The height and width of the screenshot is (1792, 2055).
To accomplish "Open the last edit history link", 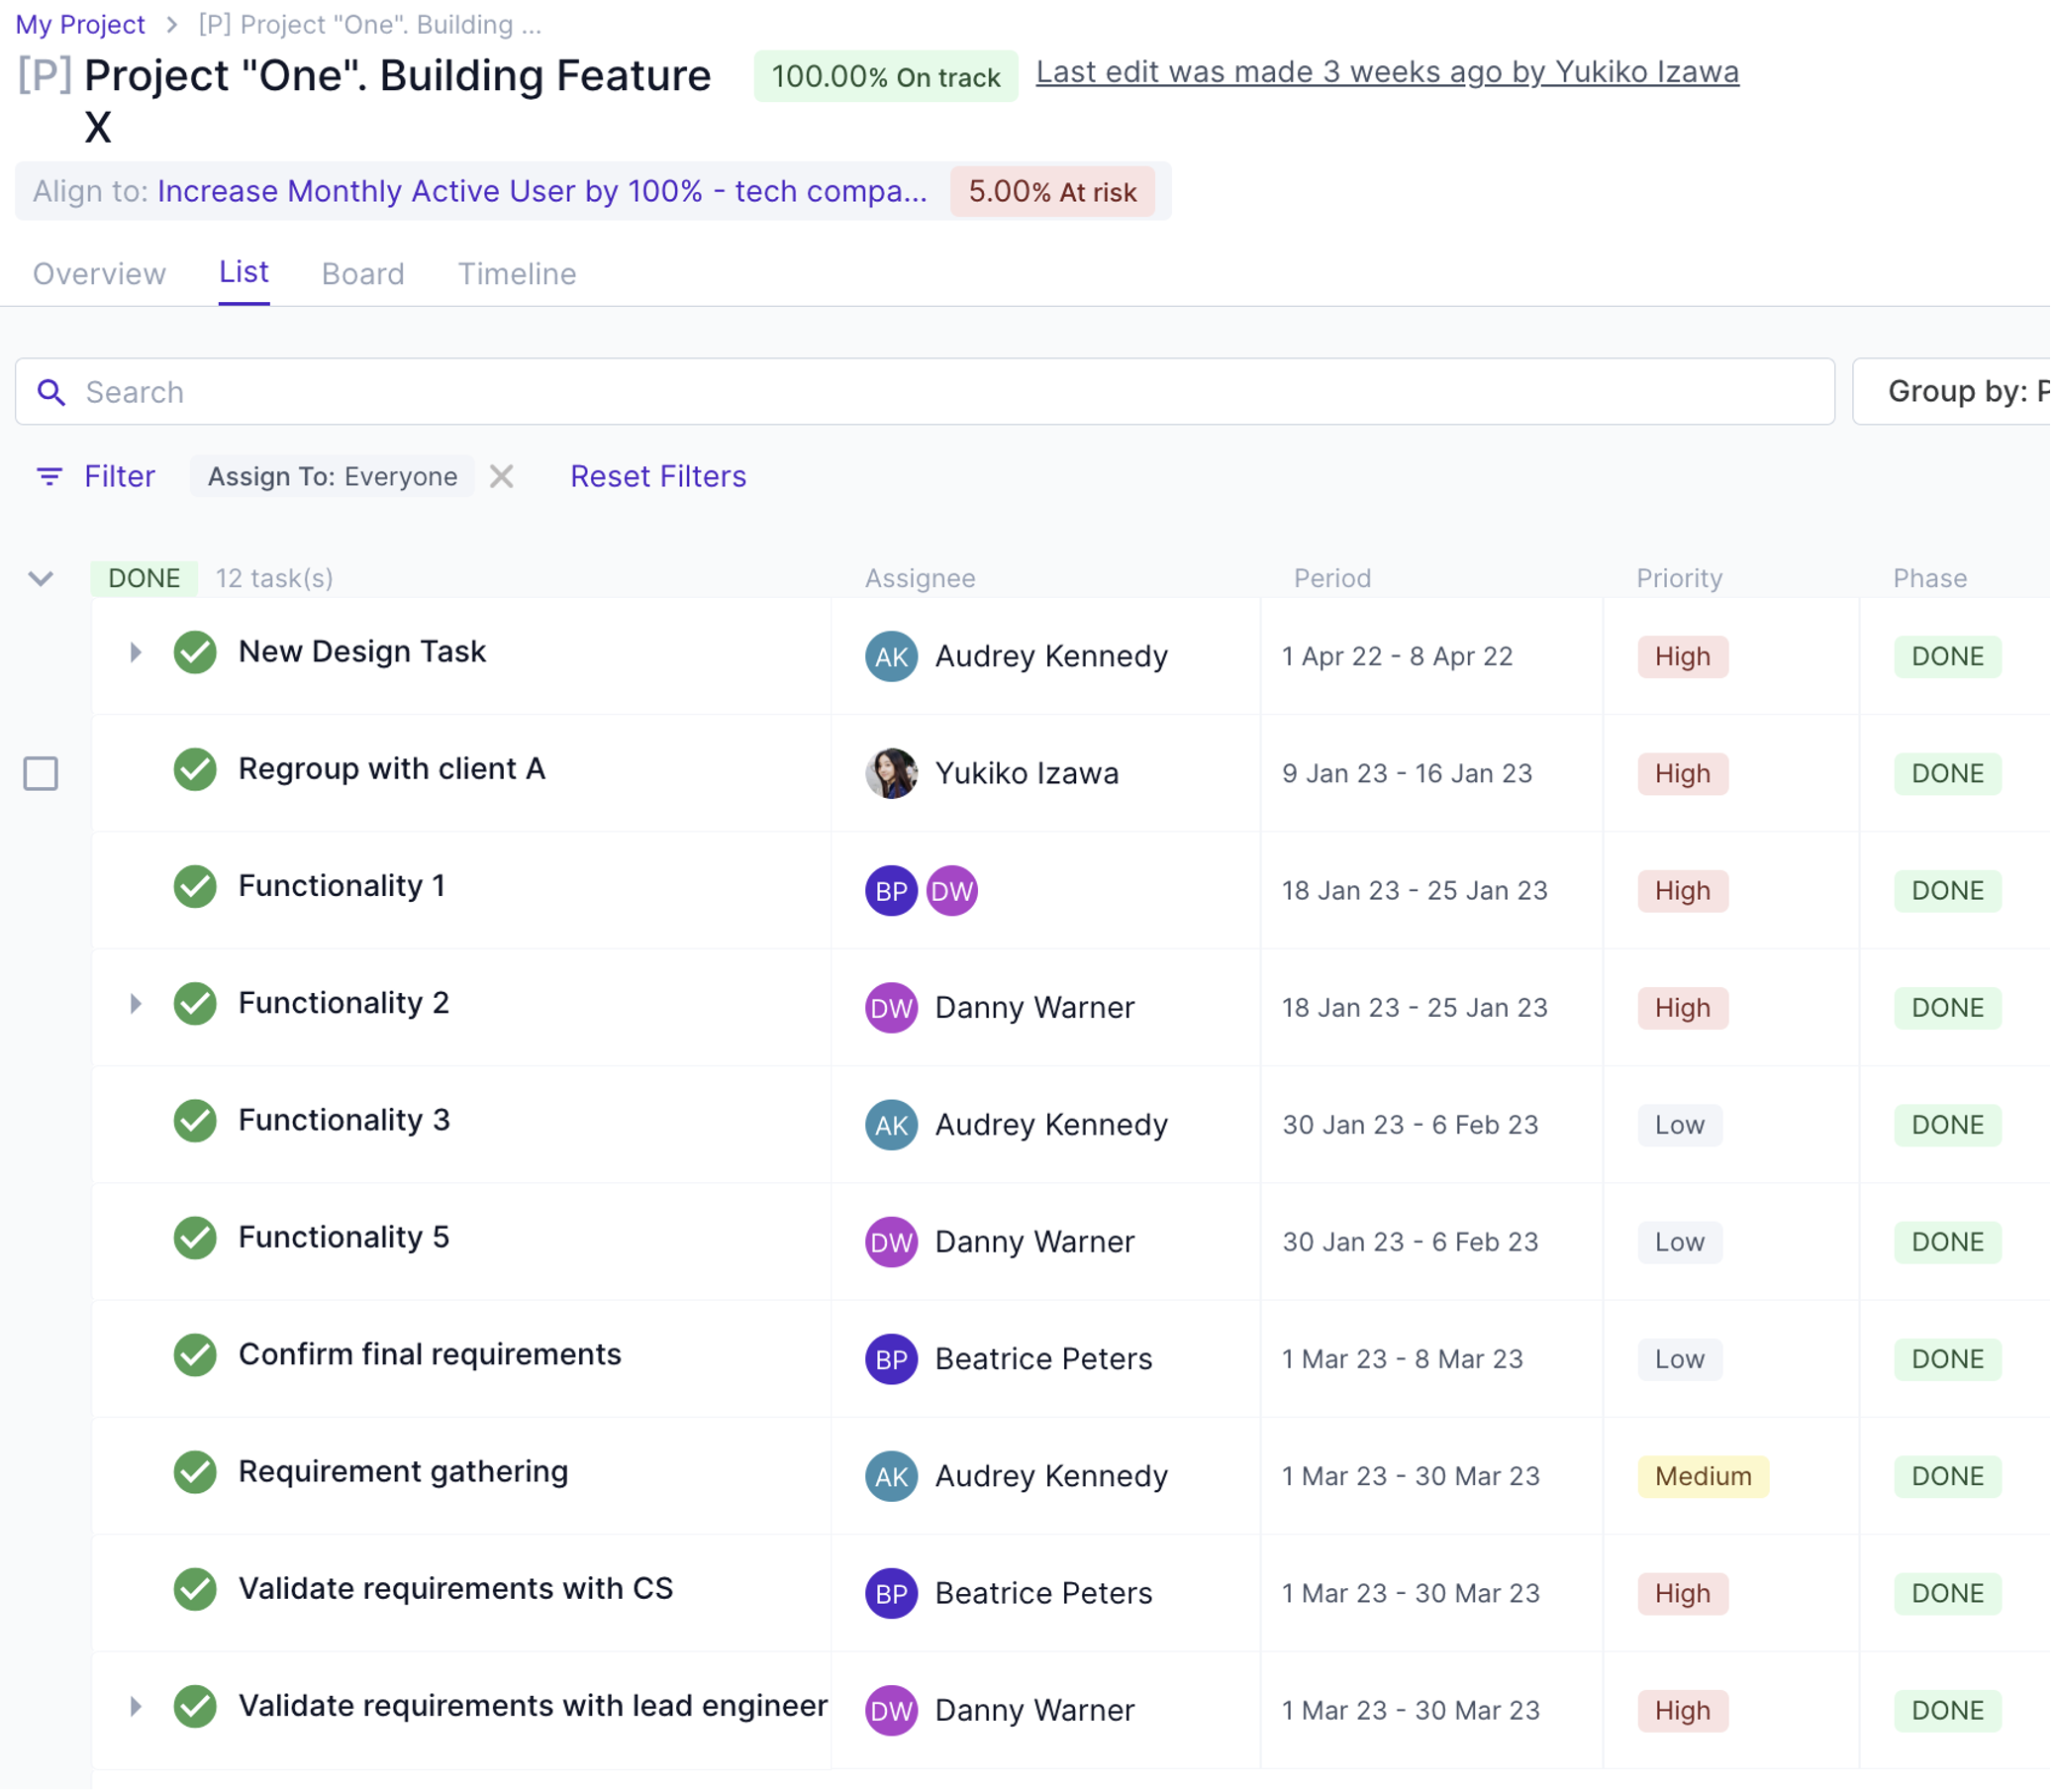I will [1389, 72].
